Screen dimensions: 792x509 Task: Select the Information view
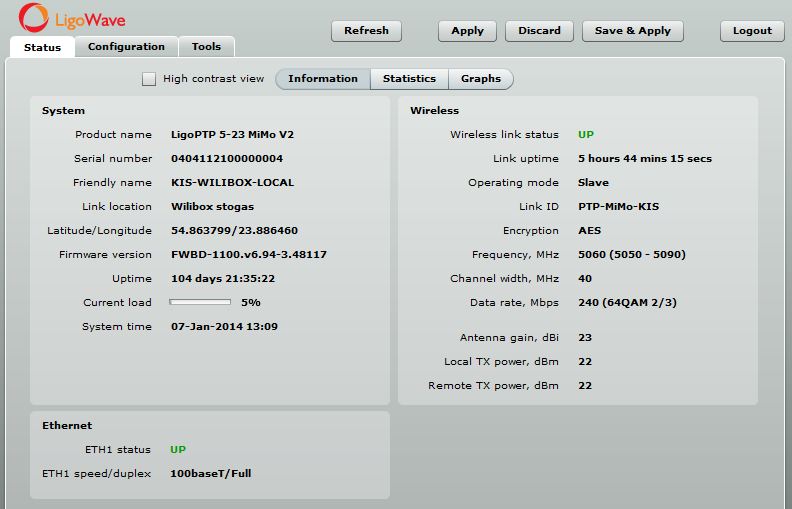[x=323, y=79]
